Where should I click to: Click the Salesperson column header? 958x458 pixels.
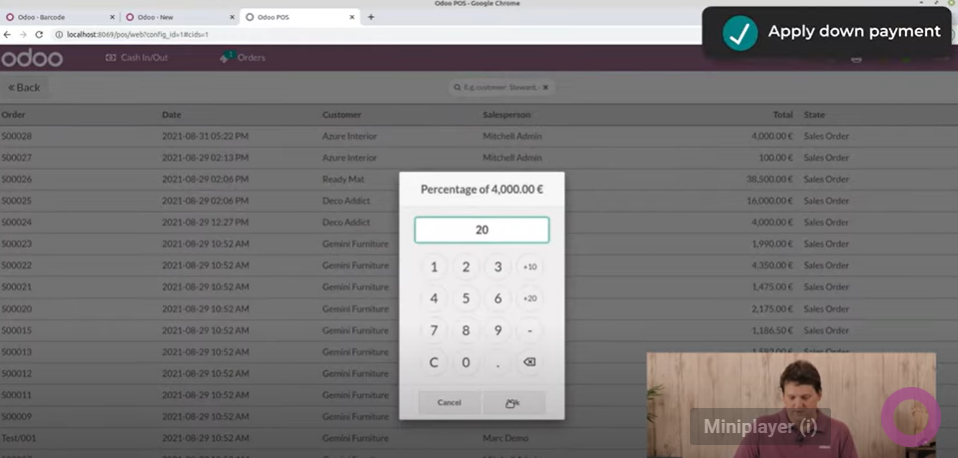click(x=506, y=115)
